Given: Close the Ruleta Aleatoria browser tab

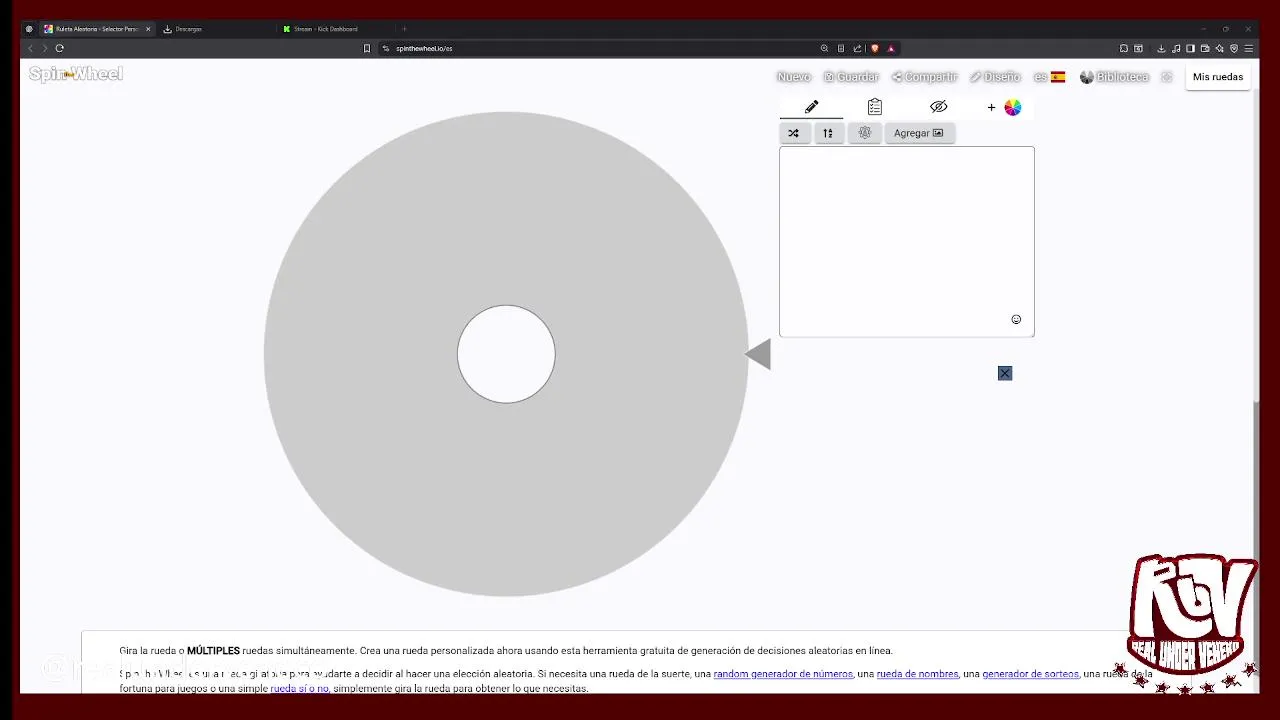Looking at the screenshot, I should [x=148, y=29].
